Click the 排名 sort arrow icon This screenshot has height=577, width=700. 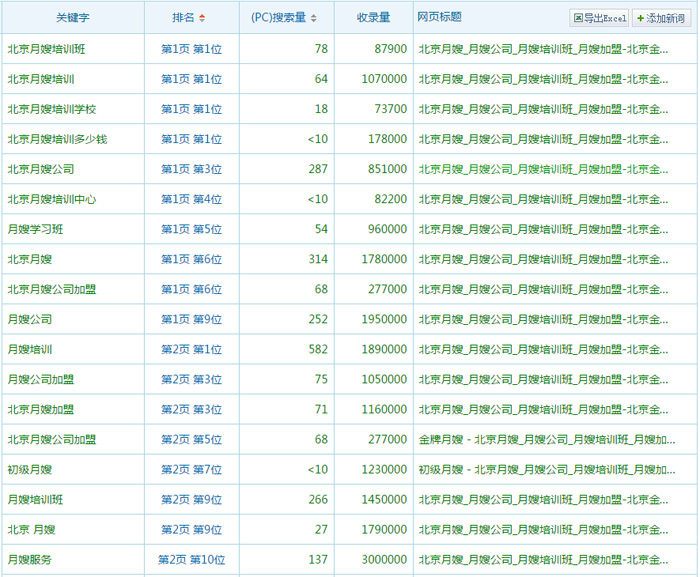coord(203,18)
